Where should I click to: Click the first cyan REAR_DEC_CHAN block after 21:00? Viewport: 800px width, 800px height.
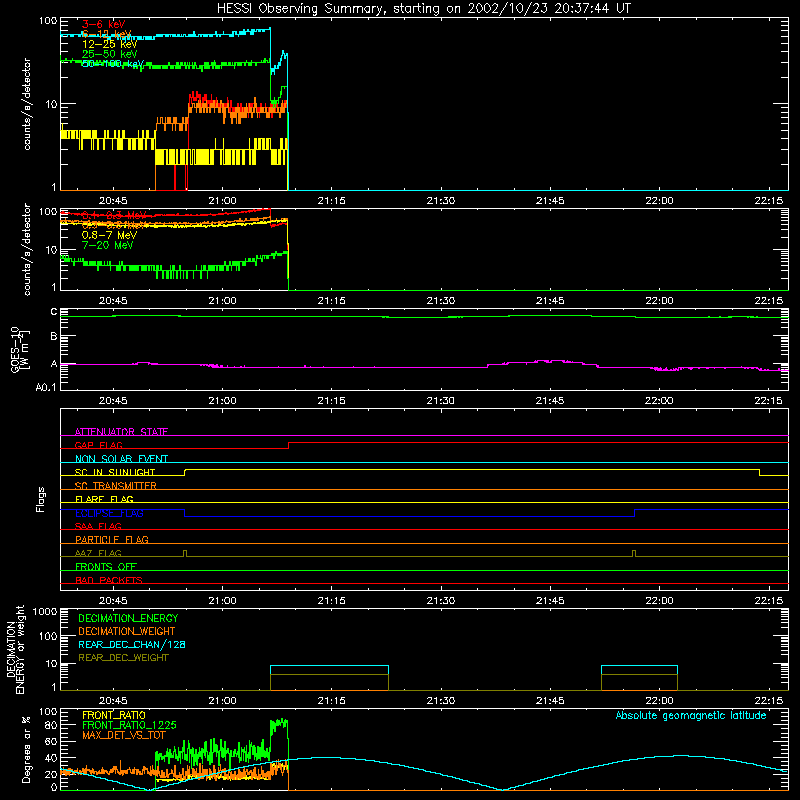[329, 670]
